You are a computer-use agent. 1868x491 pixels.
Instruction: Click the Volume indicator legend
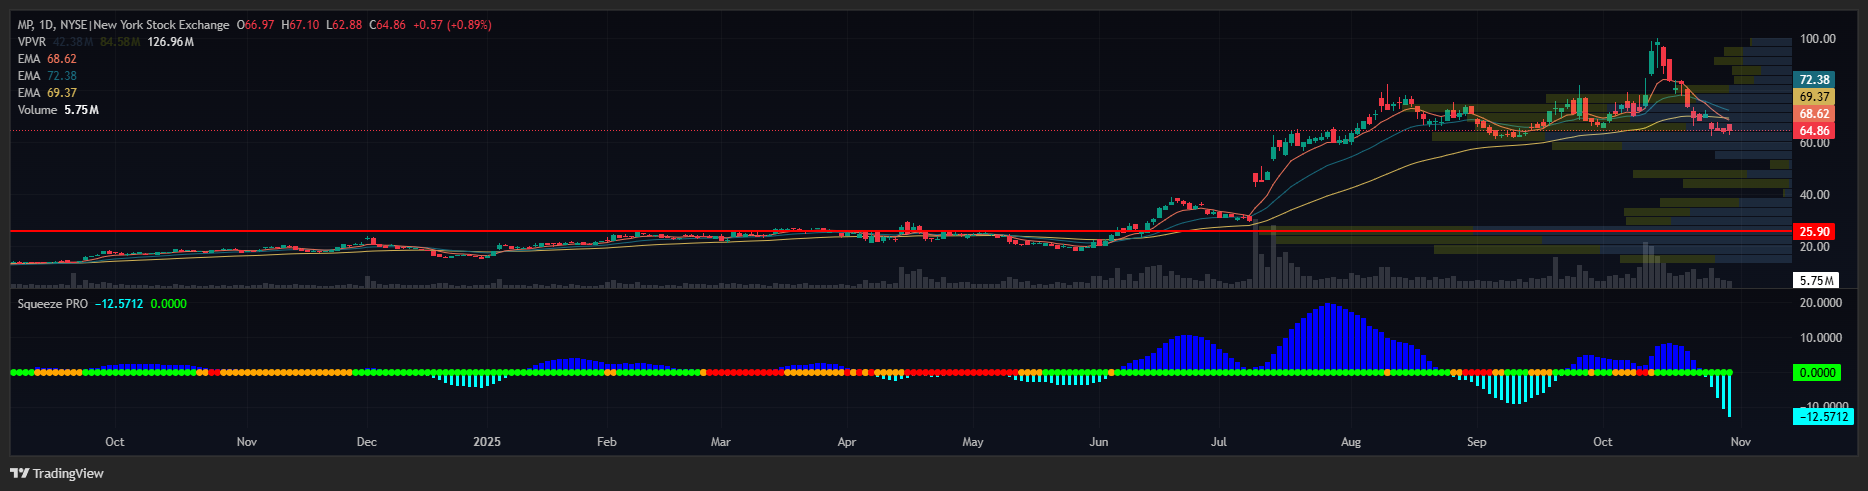coord(38,110)
